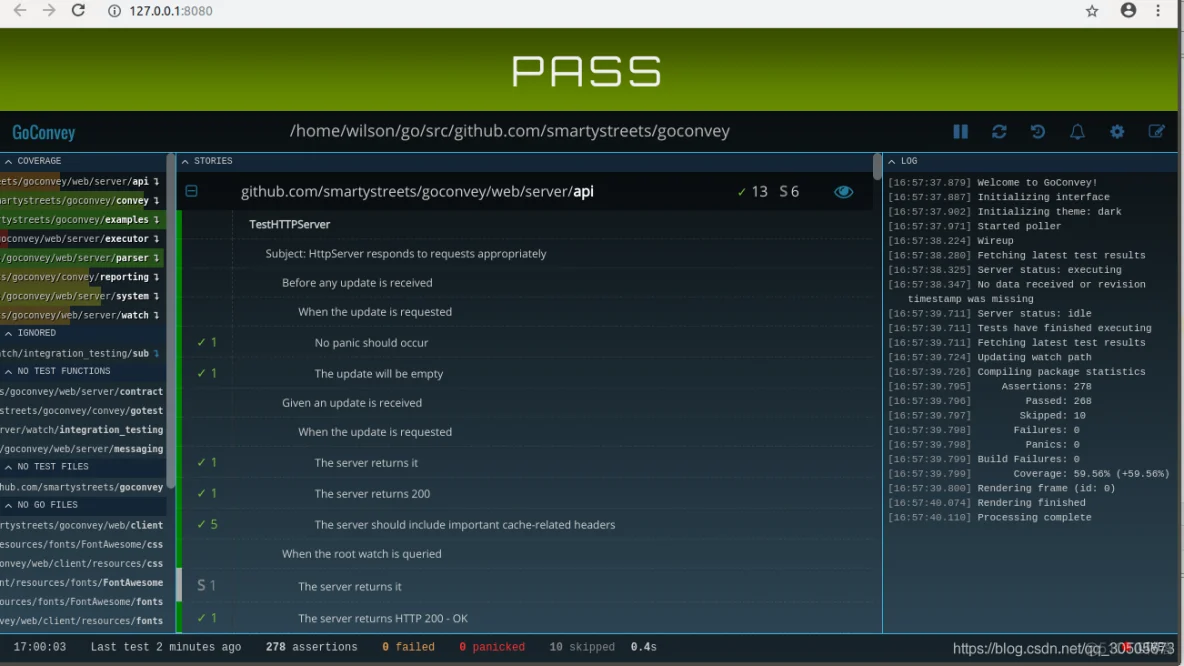Open coverage for web/server/api package
The height and width of the screenshot is (666, 1184).
pyautogui.click(x=82, y=181)
